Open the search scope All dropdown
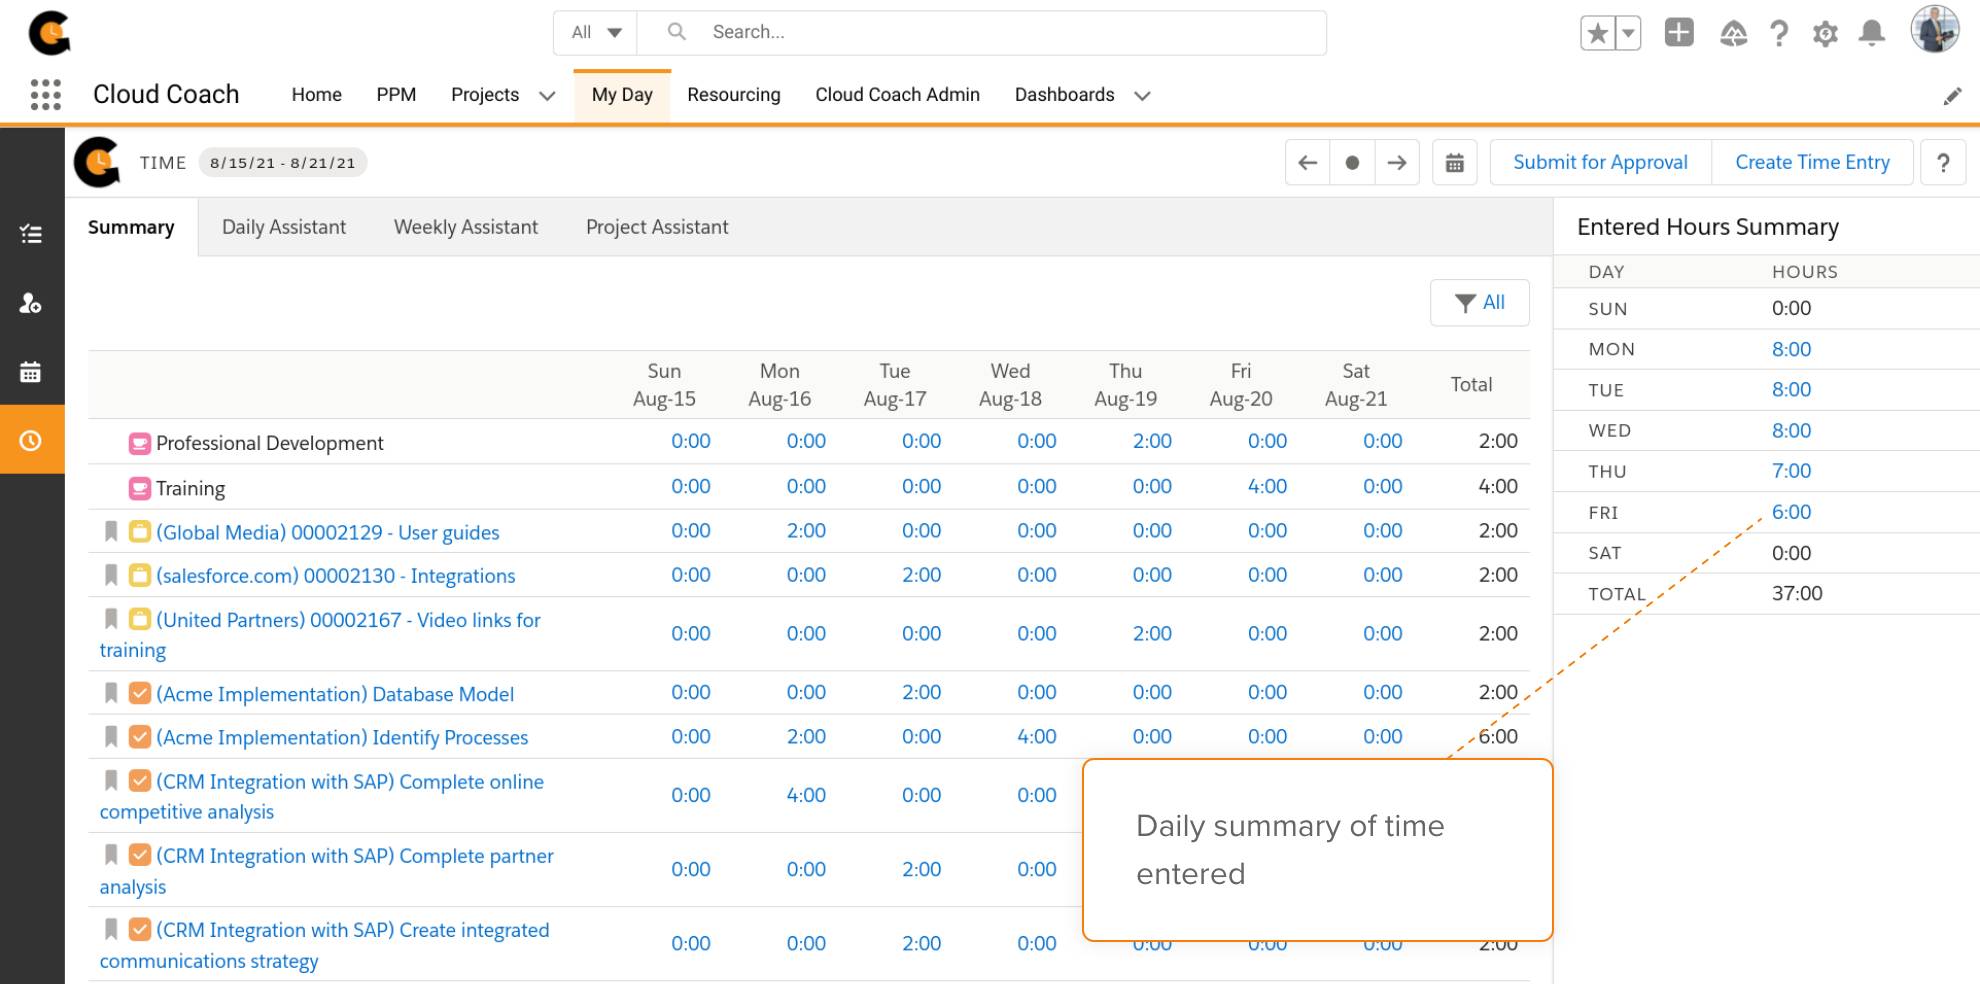Viewport: 1980px width, 984px height. coord(596,32)
